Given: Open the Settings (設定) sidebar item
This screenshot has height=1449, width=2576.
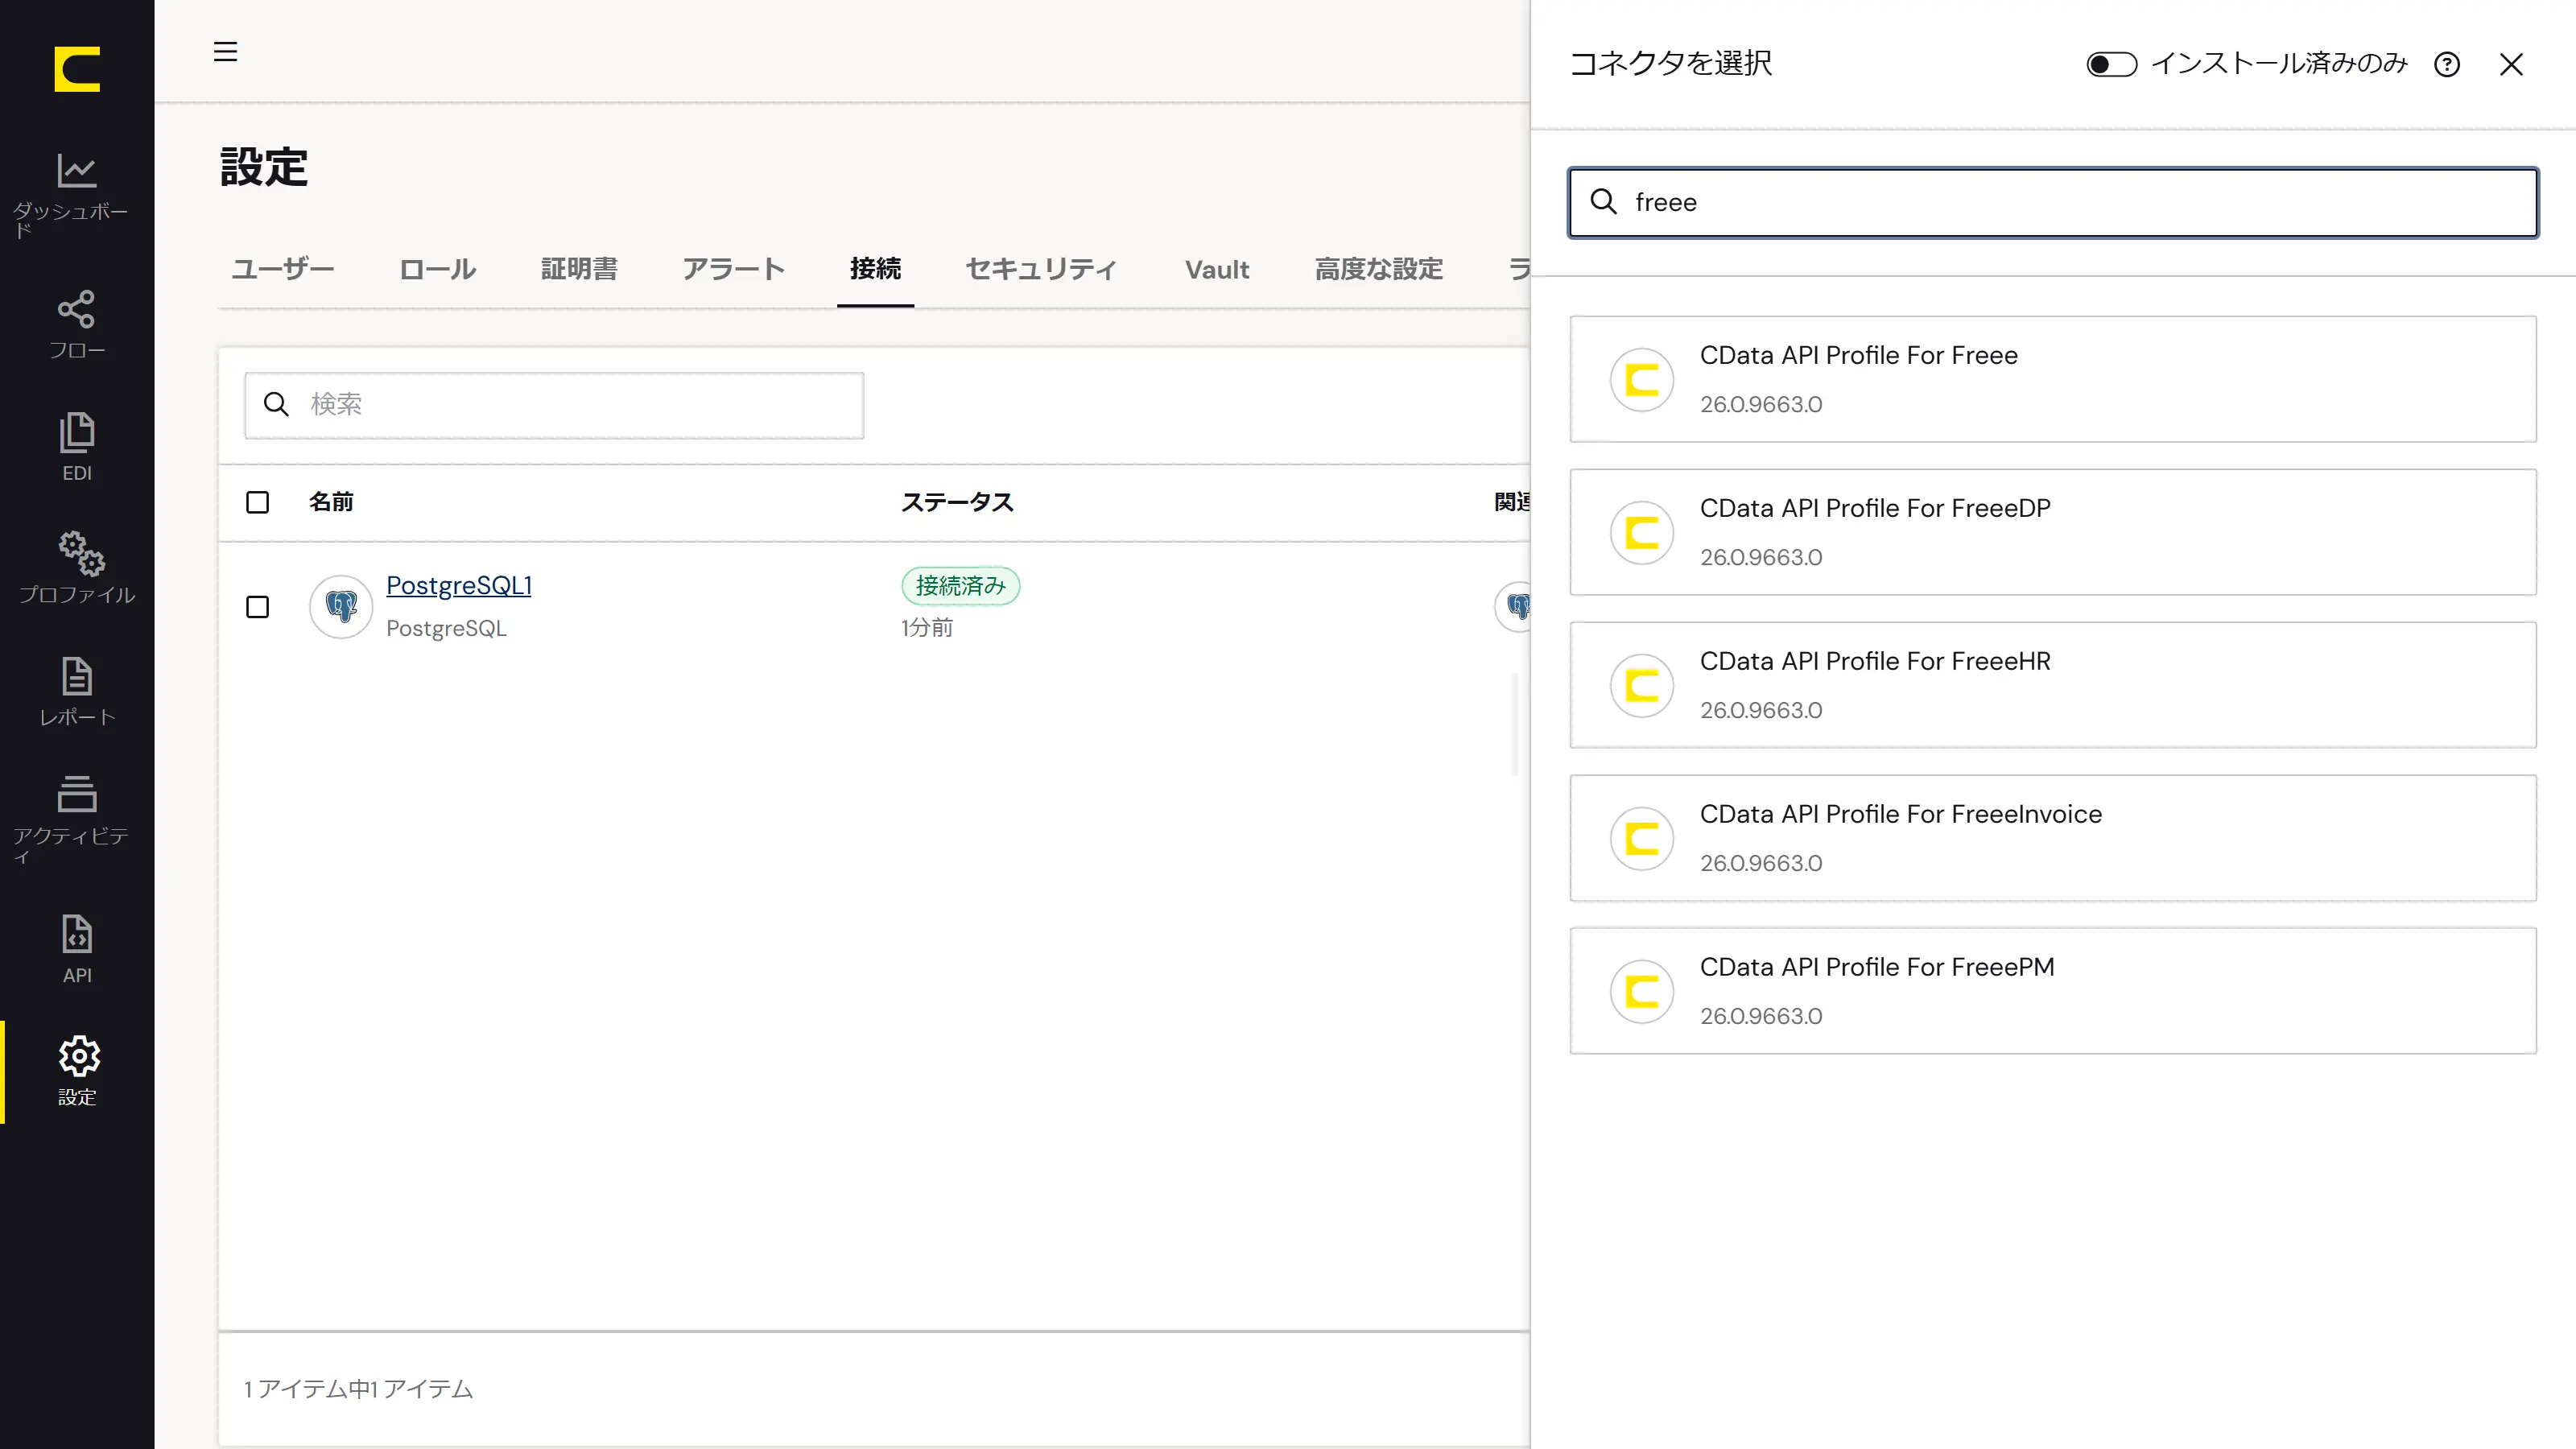Looking at the screenshot, I should (77, 1071).
